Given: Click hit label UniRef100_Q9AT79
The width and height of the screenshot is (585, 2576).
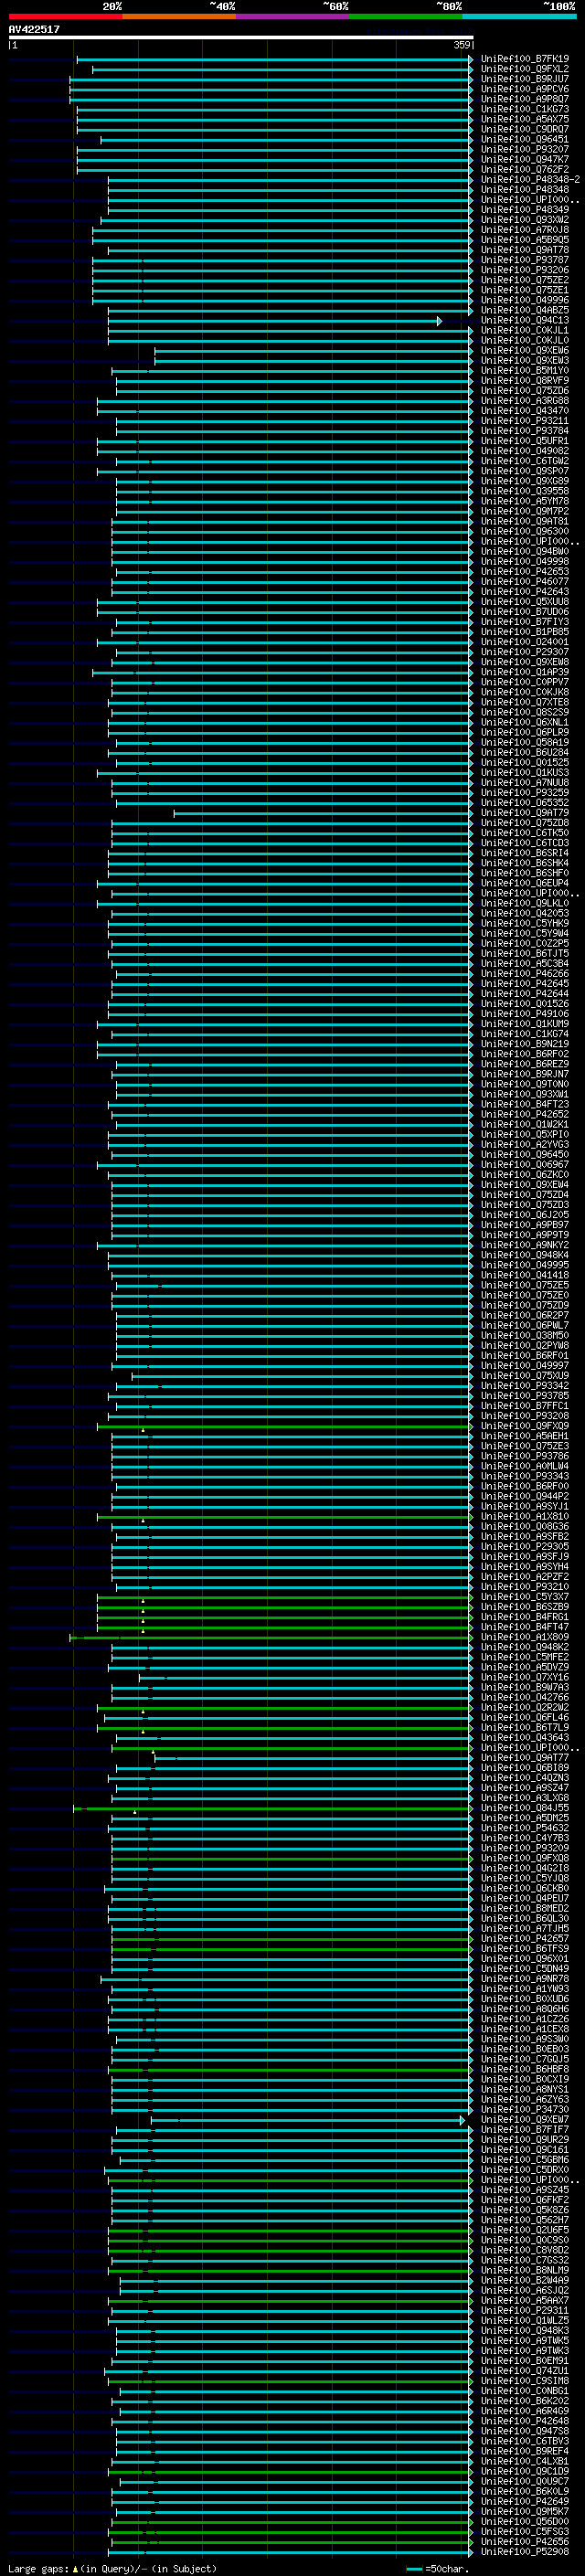Looking at the screenshot, I should (x=524, y=813).
